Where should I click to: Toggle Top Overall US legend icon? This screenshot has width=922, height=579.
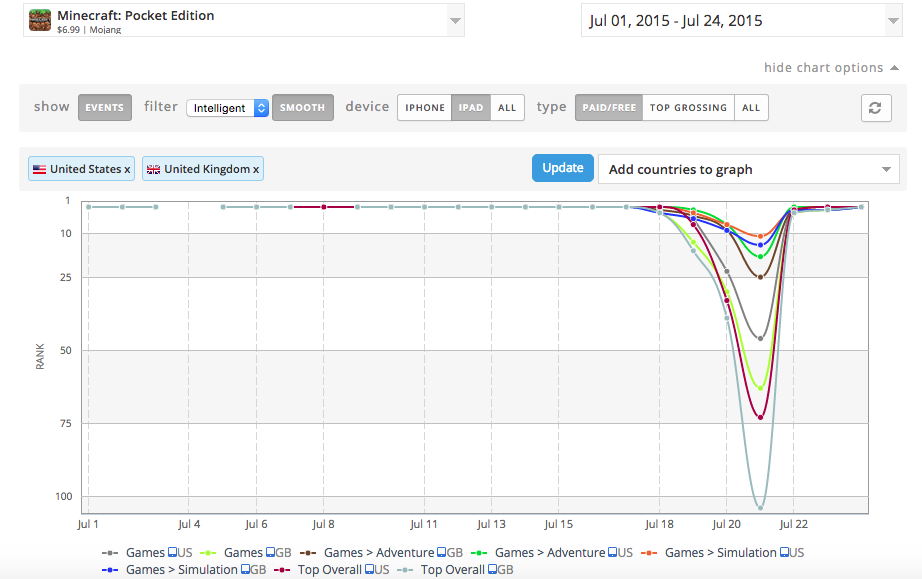click(x=283, y=570)
